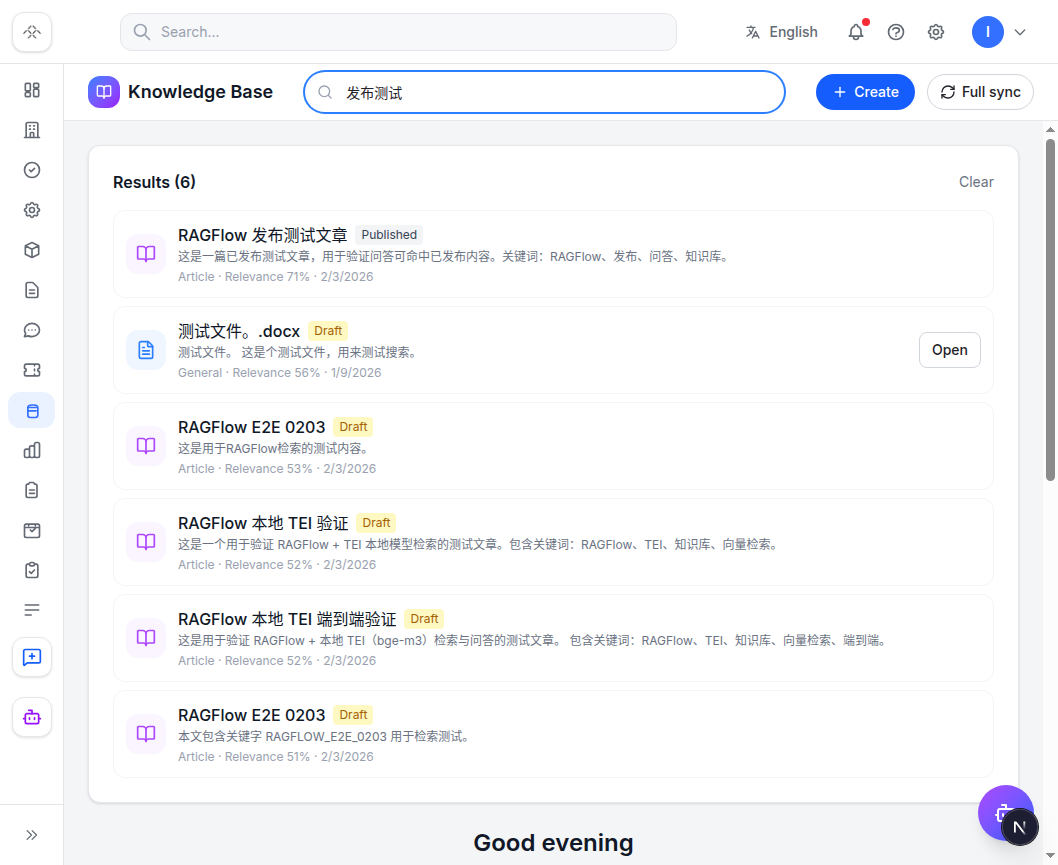Click the page vertical scrollbar
The height and width of the screenshot is (865, 1058).
(1050, 310)
